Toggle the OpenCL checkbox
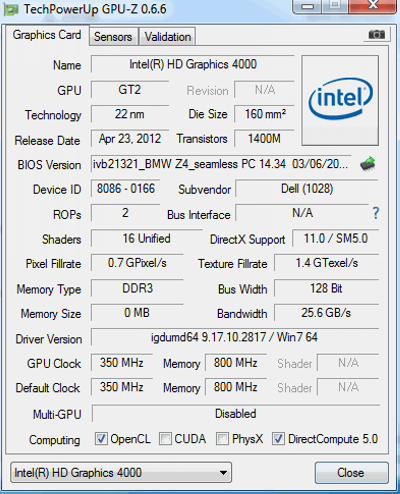 101,439
